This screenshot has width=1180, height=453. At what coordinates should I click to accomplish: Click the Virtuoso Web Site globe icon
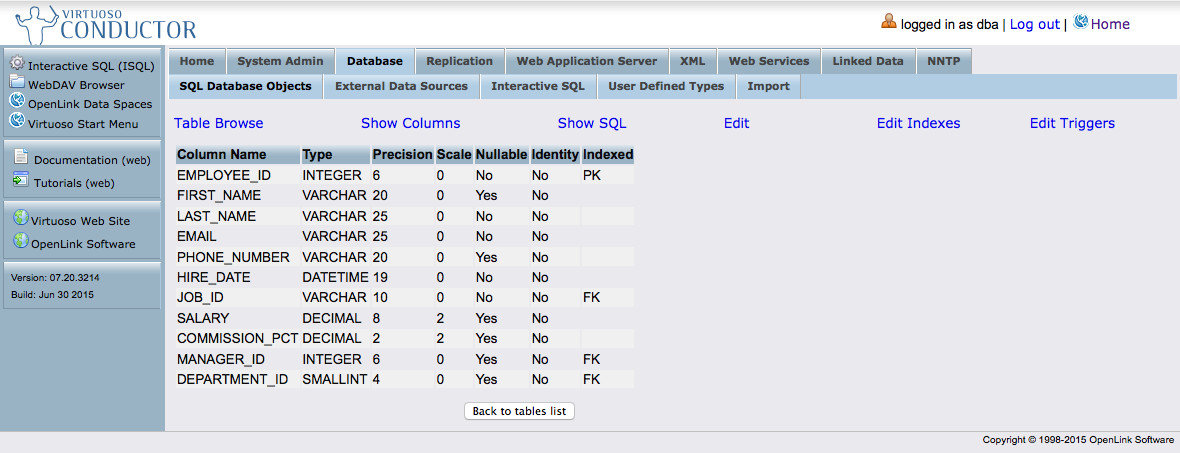click(21, 219)
